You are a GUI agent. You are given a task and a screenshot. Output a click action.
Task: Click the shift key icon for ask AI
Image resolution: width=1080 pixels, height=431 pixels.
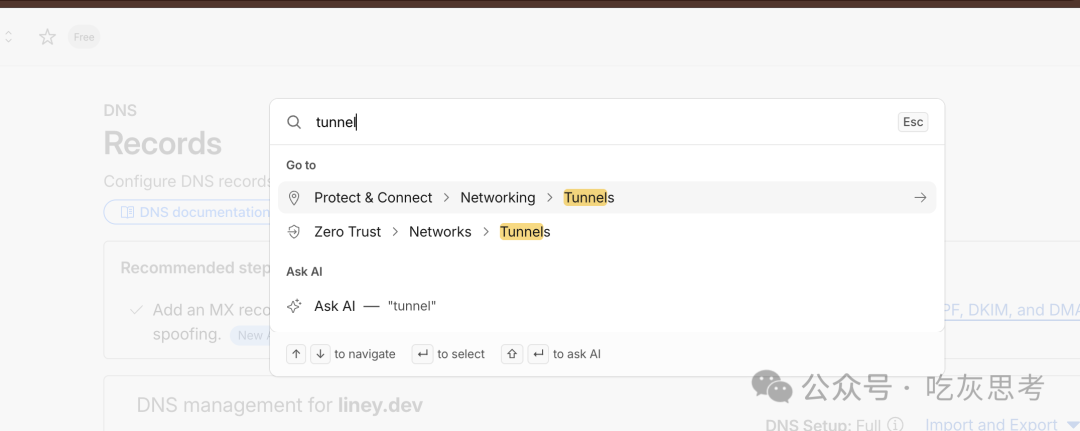click(512, 354)
